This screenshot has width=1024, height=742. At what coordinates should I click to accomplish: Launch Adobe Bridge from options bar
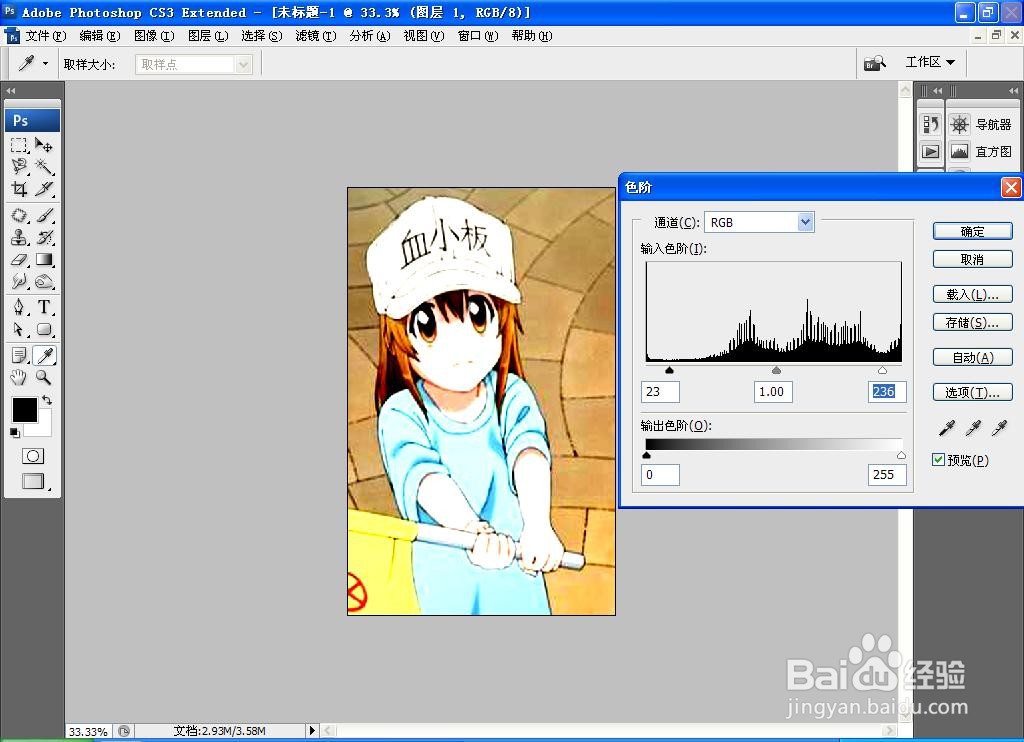[x=874, y=63]
